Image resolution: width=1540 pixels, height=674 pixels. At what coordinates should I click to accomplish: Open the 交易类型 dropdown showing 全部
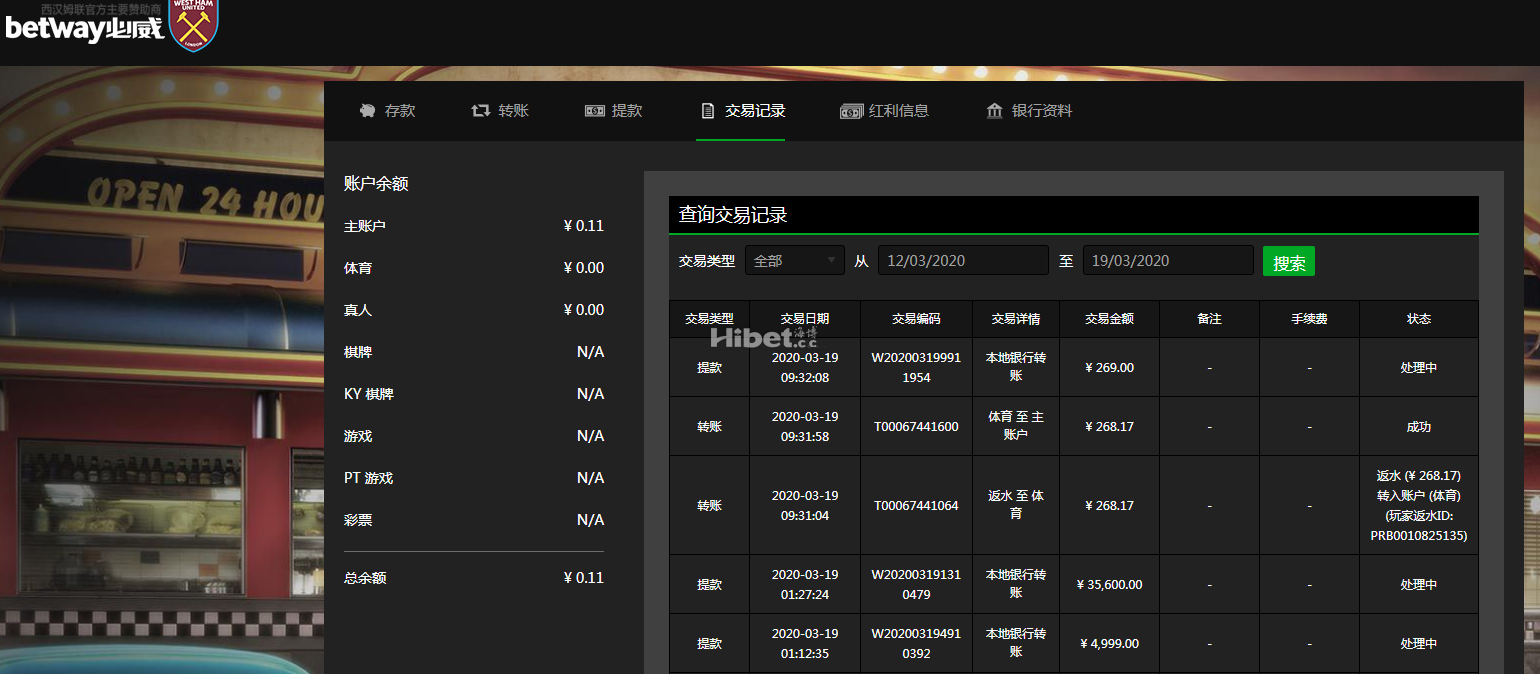(795, 261)
